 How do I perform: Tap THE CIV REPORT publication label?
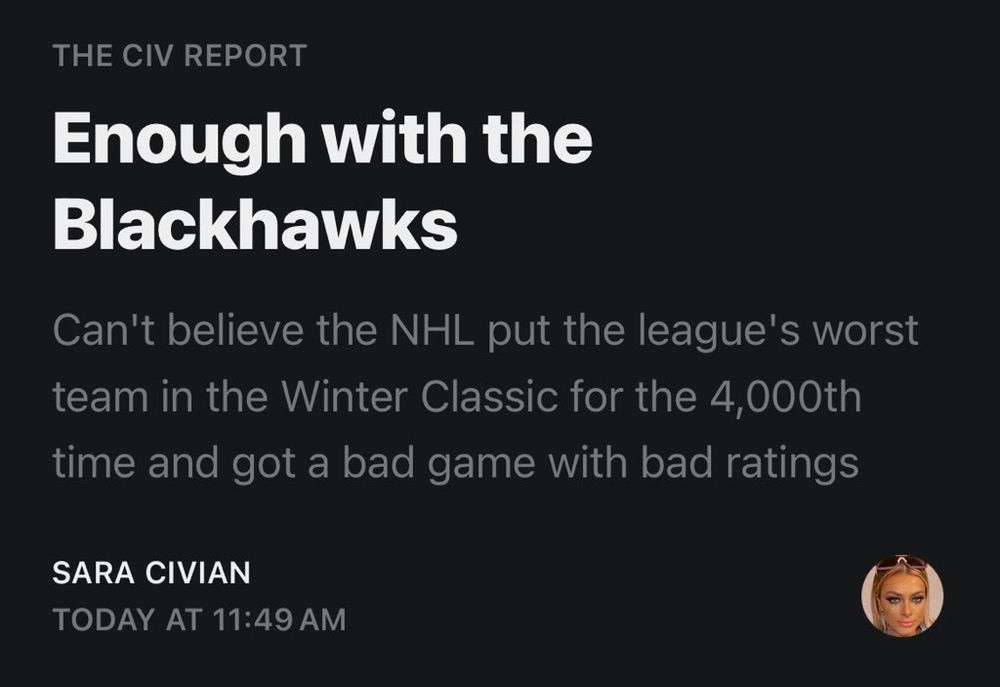[180, 55]
